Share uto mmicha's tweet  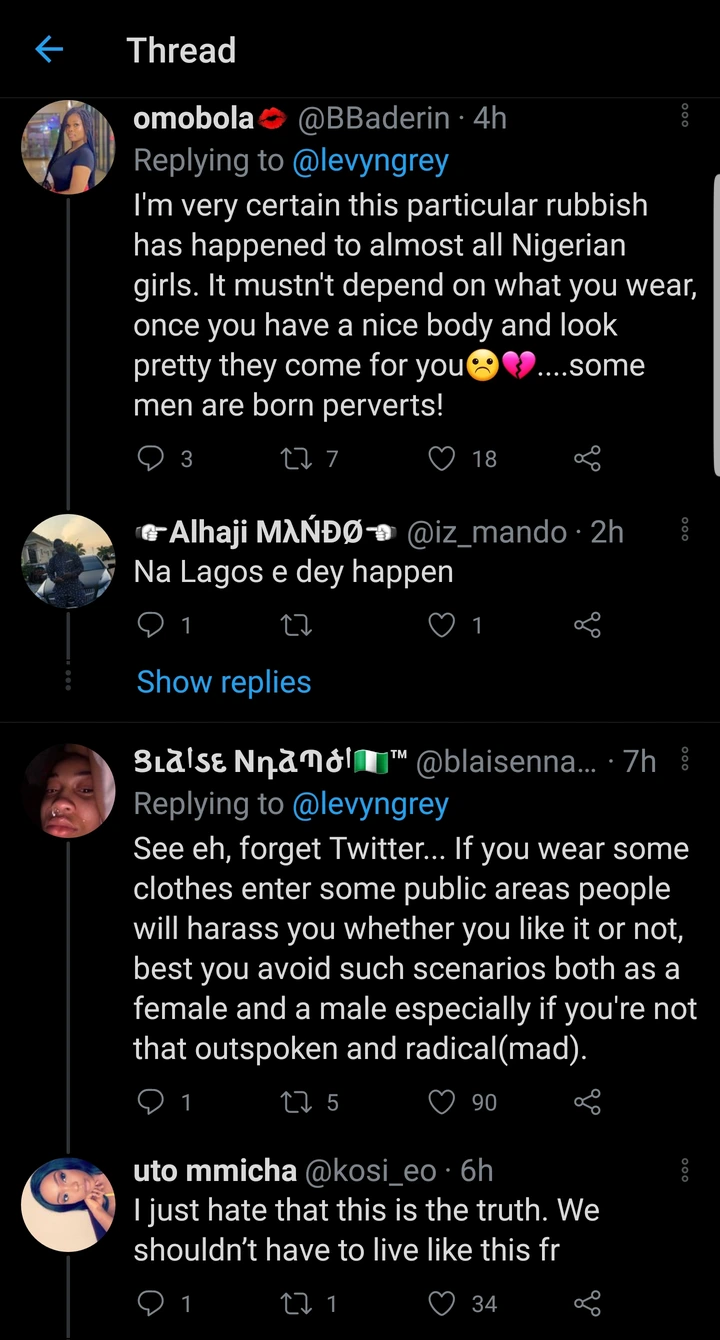(587, 1304)
